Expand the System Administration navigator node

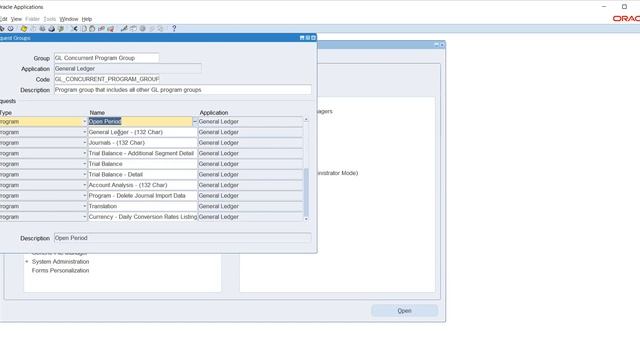(27, 262)
